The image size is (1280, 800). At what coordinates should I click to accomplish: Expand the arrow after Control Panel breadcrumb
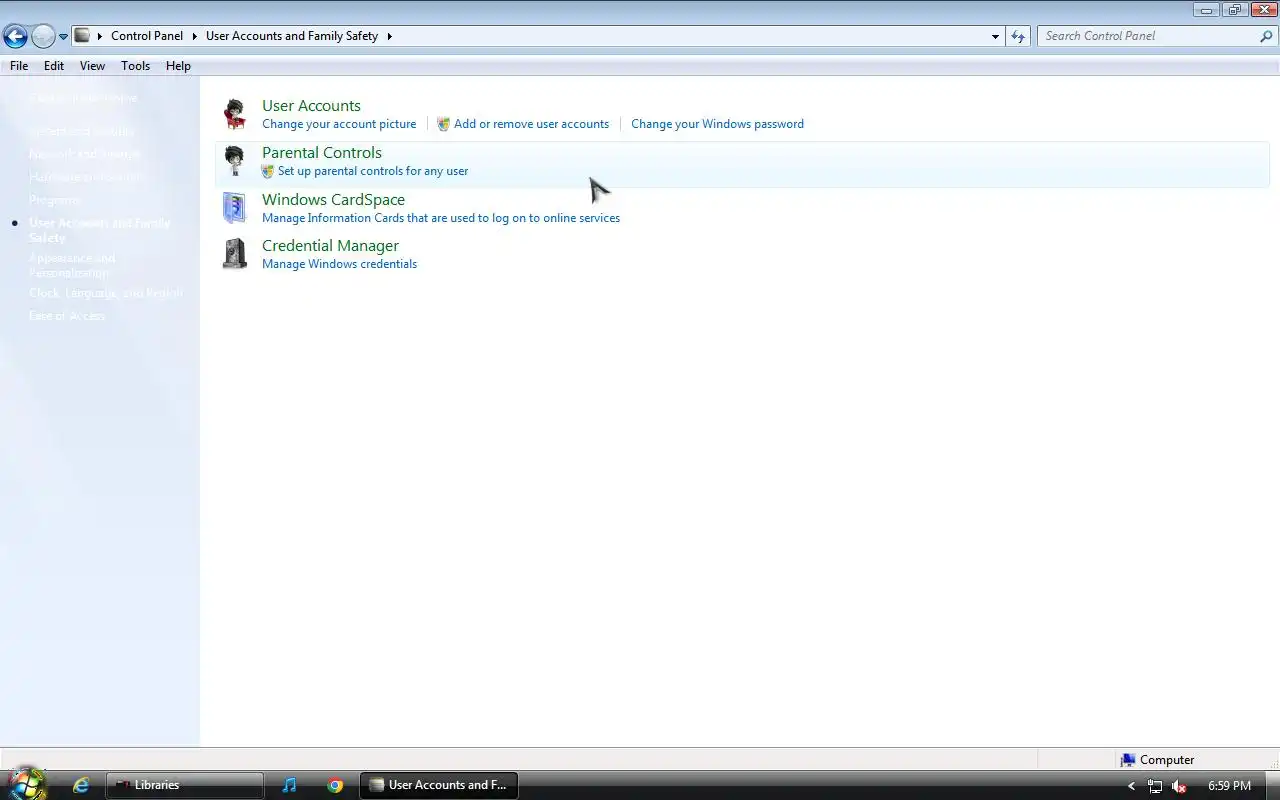pyautogui.click(x=195, y=36)
